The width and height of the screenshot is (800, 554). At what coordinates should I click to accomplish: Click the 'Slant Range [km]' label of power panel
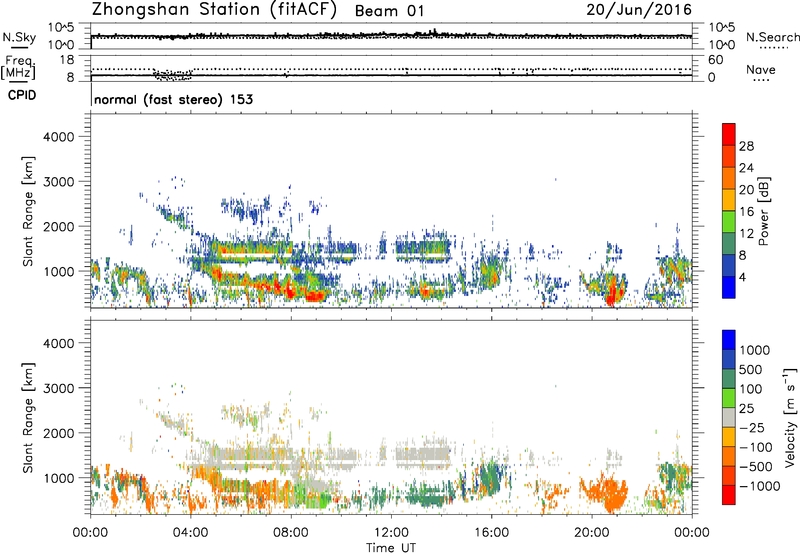tap(28, 211)
